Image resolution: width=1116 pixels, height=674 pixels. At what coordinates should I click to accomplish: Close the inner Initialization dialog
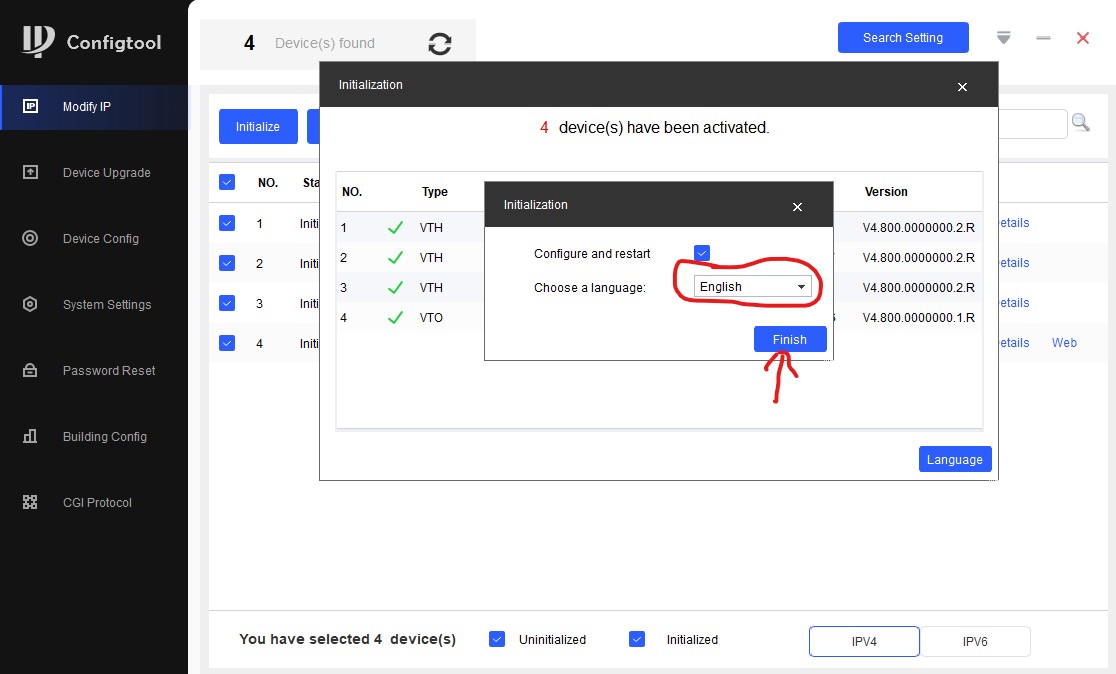coord(797,207)
